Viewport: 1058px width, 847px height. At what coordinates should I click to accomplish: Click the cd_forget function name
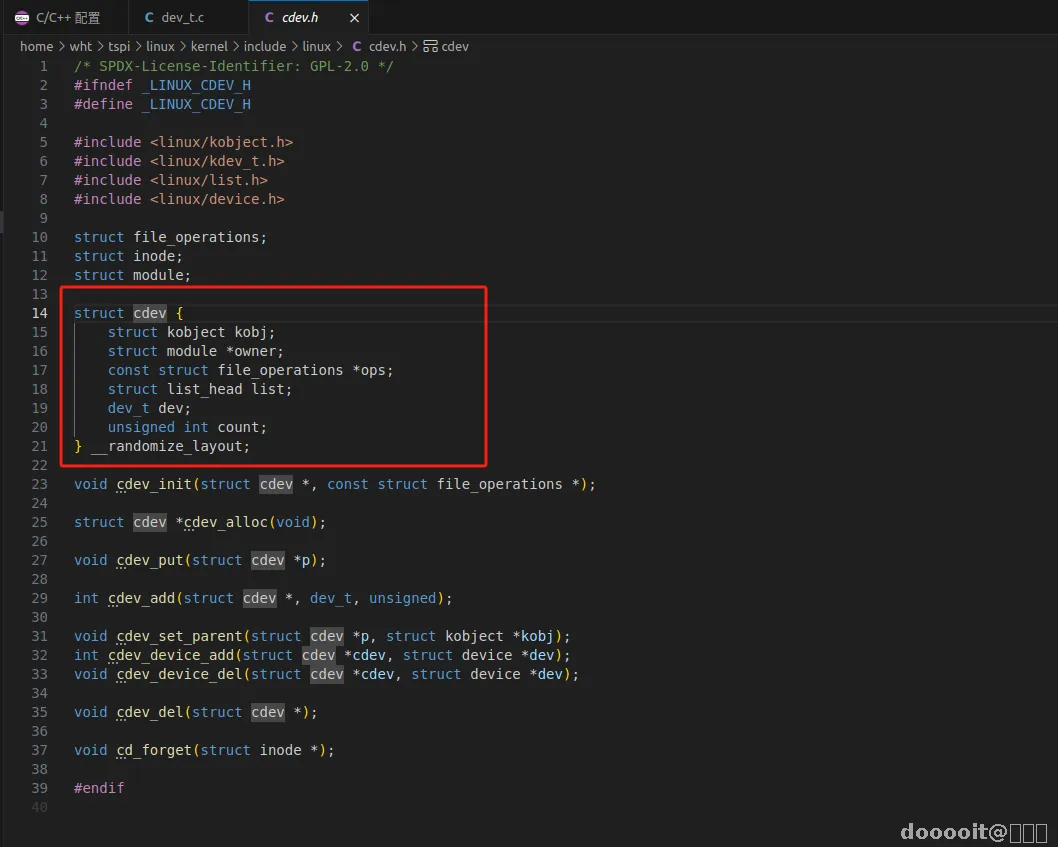(154, 750)
